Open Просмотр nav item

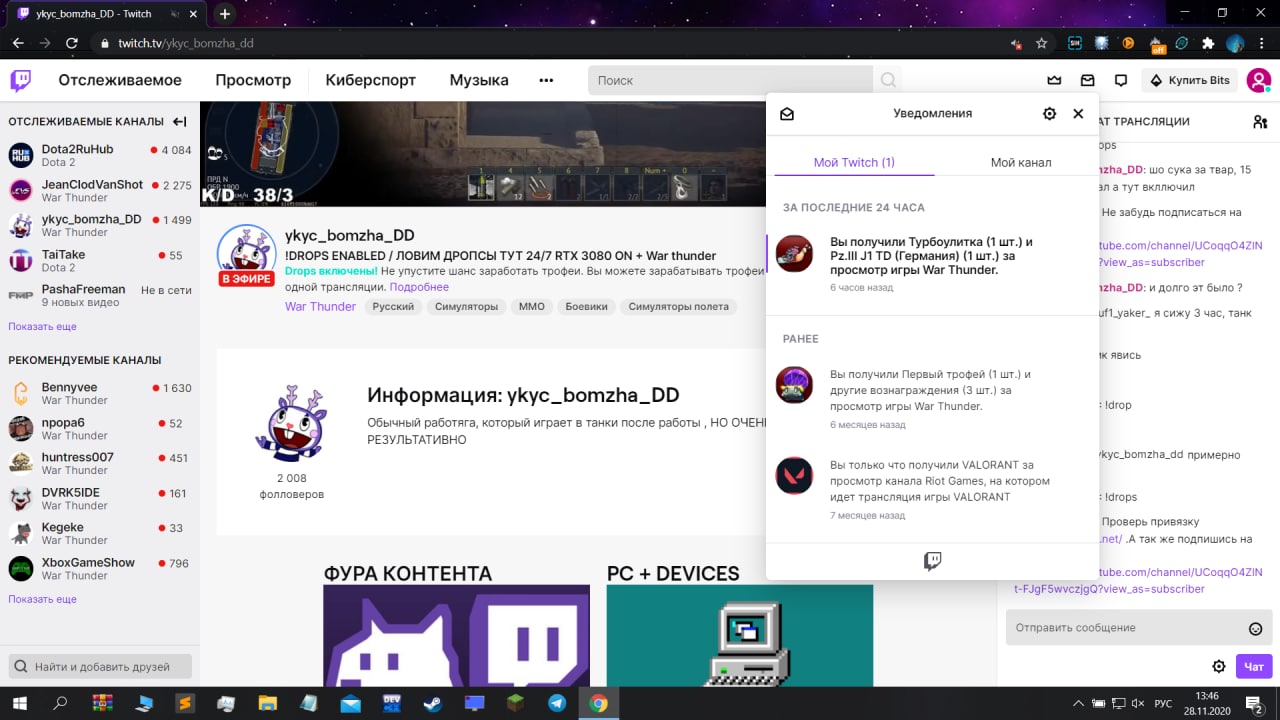point(253,80)
